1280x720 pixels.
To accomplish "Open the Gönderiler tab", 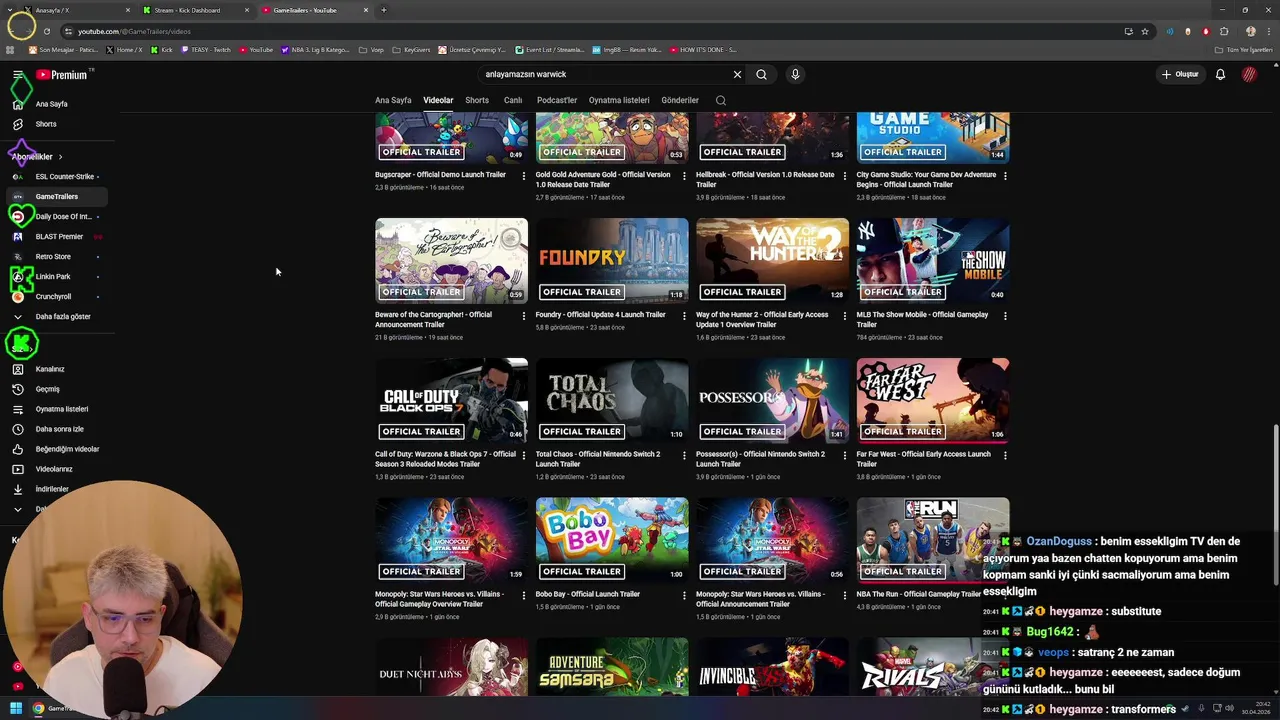I will coord(680,100).
